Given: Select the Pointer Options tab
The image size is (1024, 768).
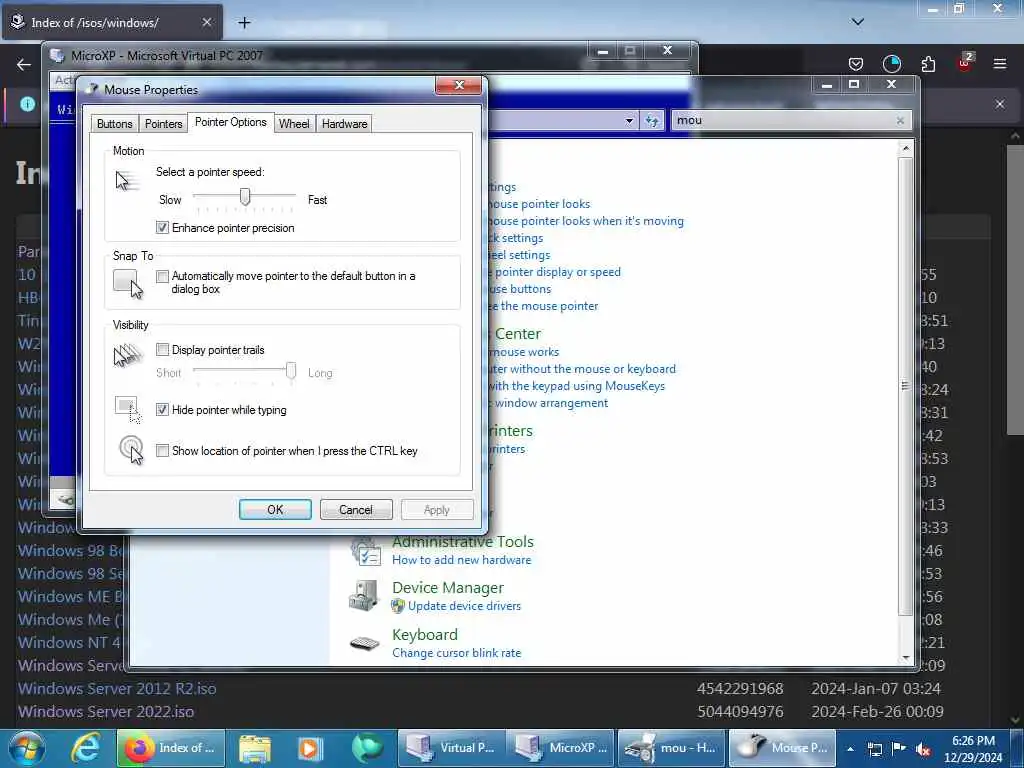Looking at the screenshot, I should pos(231,122).
